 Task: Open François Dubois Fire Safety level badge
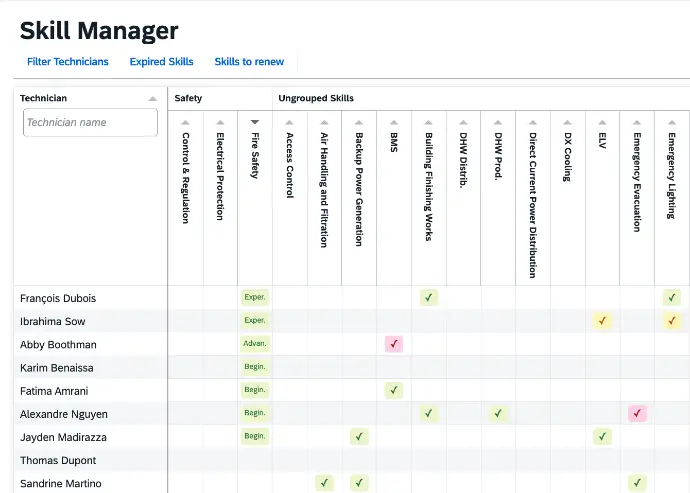(x=255, y=298)
